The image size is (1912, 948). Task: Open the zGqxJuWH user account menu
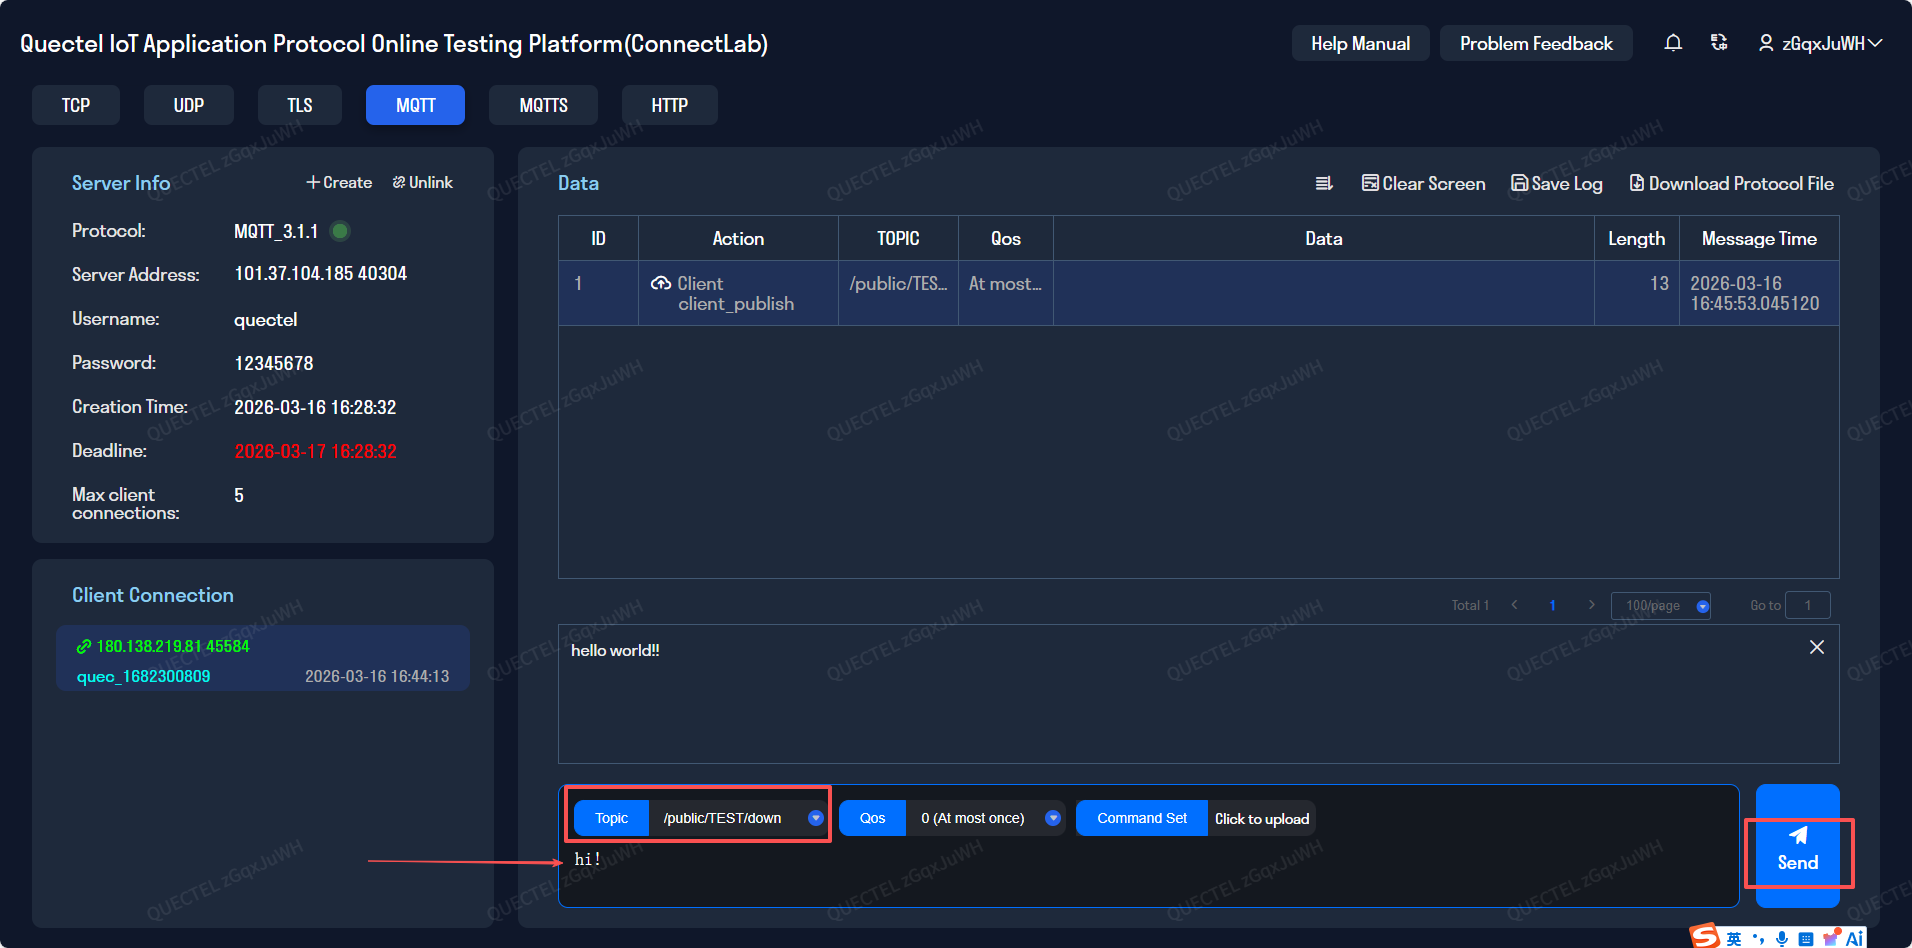pos(1821,43)
